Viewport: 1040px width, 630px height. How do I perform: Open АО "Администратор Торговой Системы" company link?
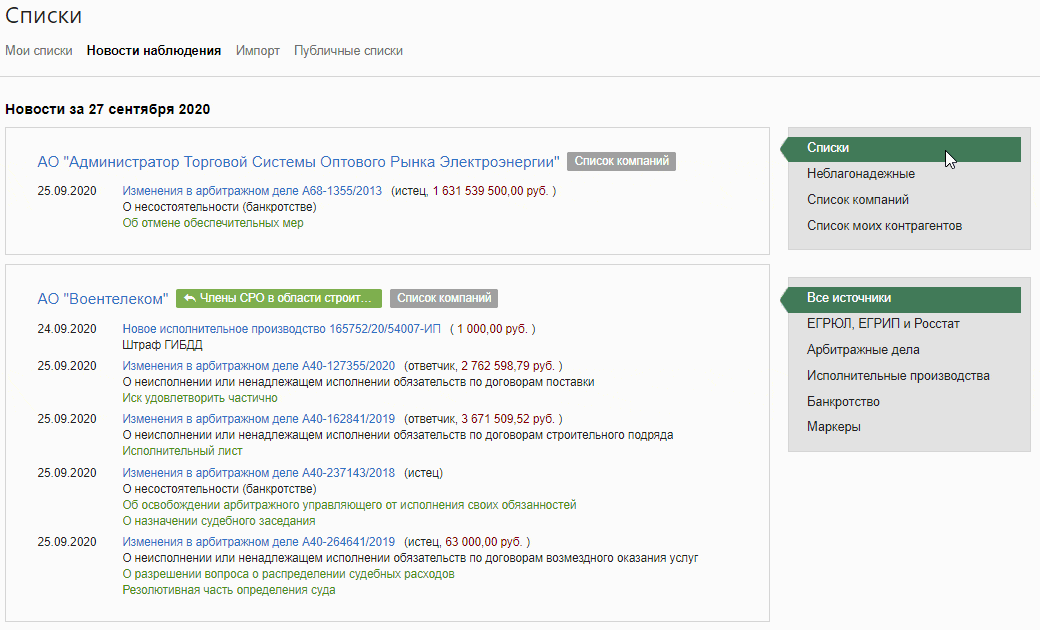pyautogui.click(x=298, y=162)
